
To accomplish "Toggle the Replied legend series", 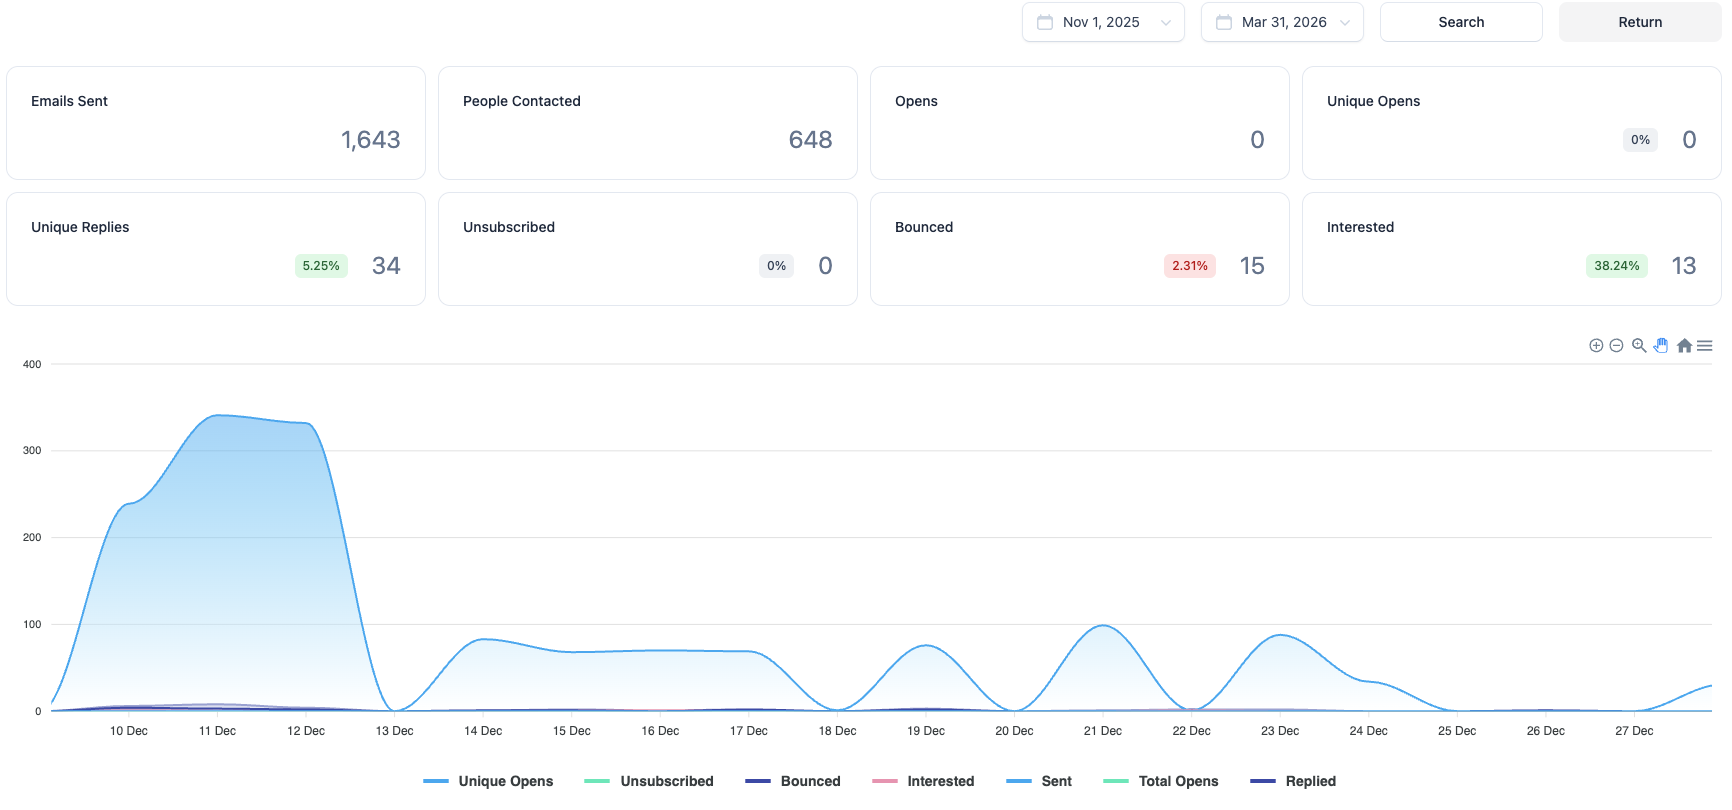I will point(1293,781).
